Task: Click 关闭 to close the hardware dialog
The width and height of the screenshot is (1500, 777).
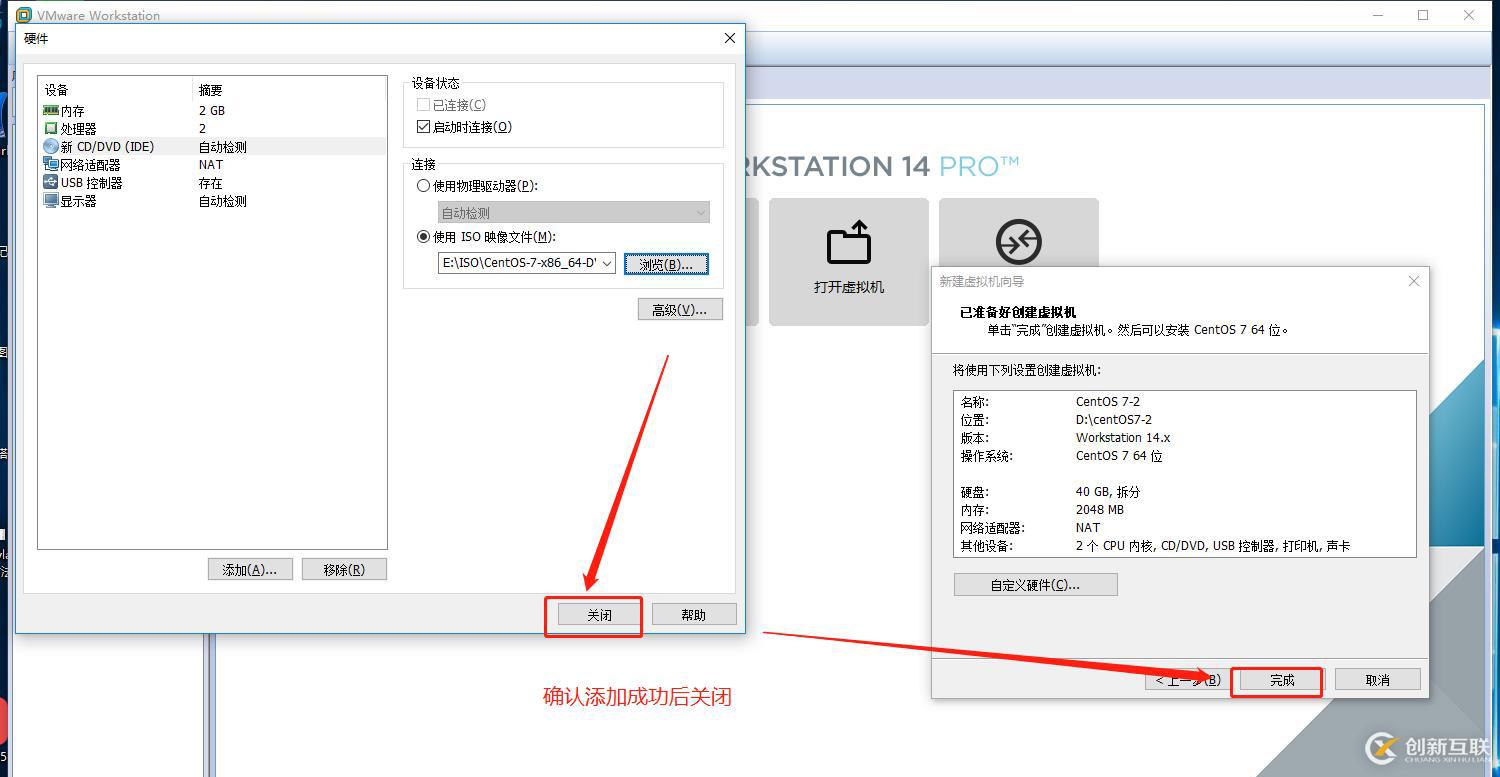Action: click(x=599, y=615)
